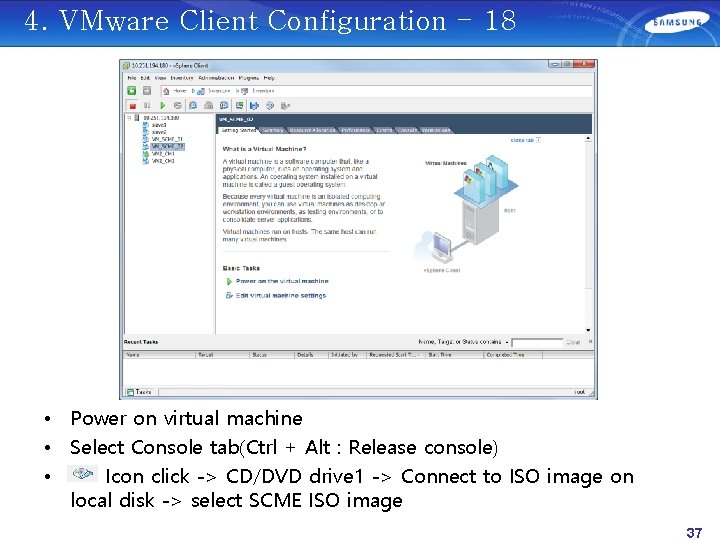Click the Recent Tasks filter text field
The height and width of the screenshot is (540, 720).
(537, 343)
